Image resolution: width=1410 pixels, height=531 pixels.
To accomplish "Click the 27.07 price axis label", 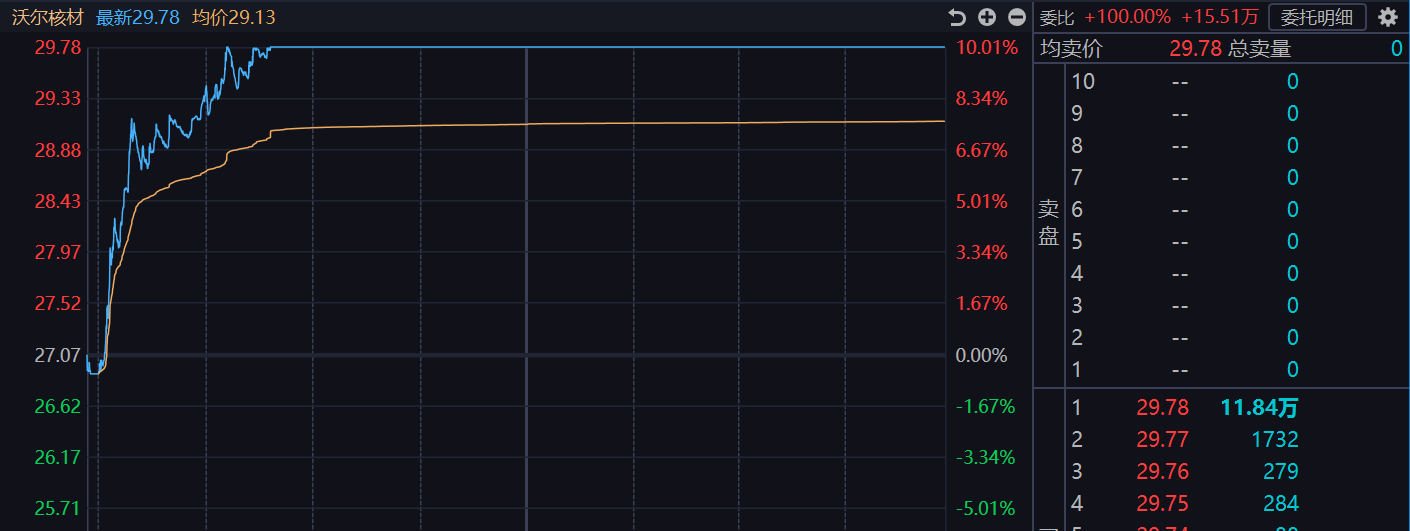I will pyautogui.click(x=58, y=355).
